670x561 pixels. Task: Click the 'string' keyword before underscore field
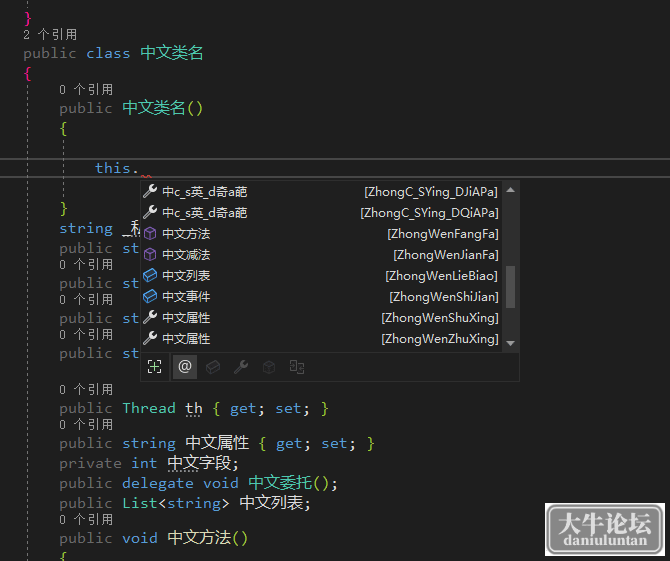86,228
